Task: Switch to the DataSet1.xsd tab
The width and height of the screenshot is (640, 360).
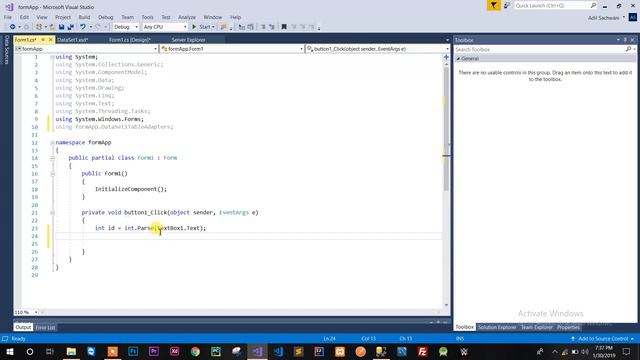Action: (72, 40)
